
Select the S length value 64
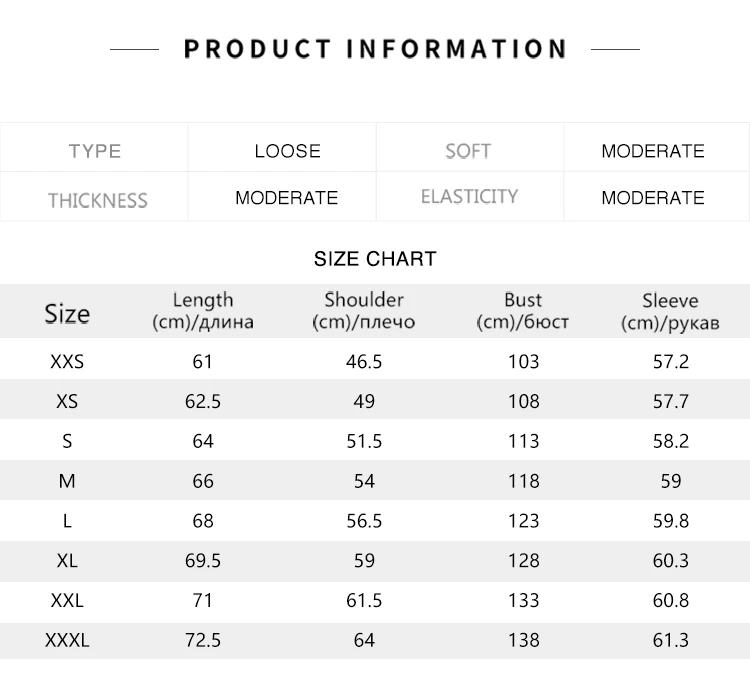tap(203, 441)
